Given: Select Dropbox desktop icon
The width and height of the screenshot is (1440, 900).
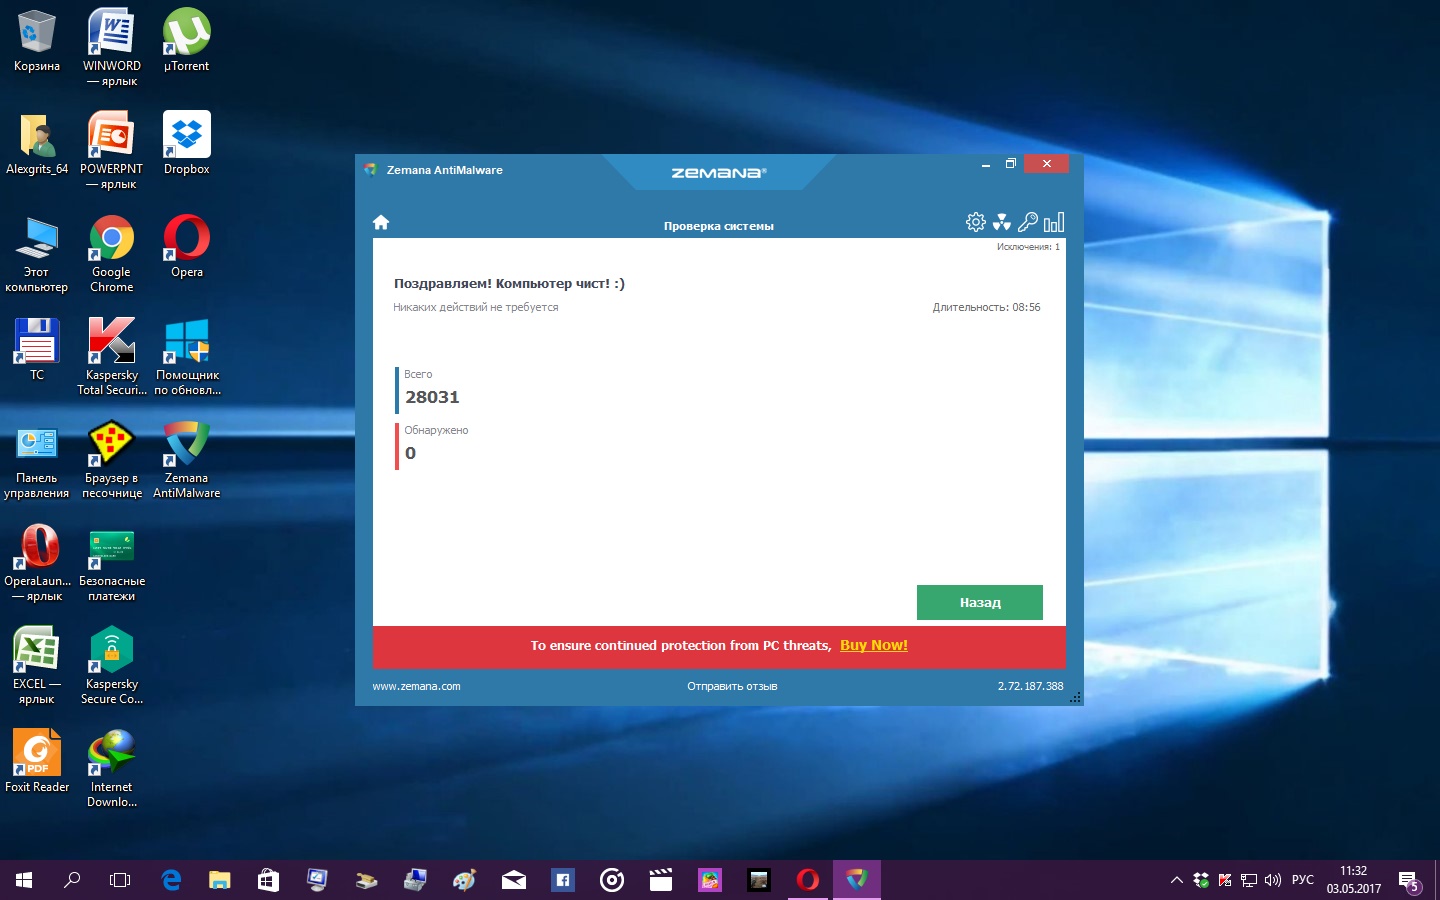Looking at the screenshot, I should click(x=187, y=144).
